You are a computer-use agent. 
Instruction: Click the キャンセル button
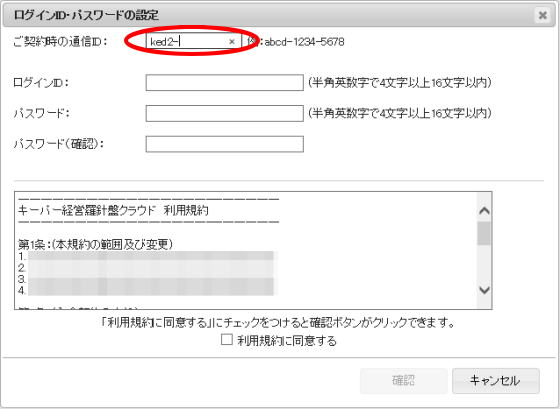(x=496, y=381)
